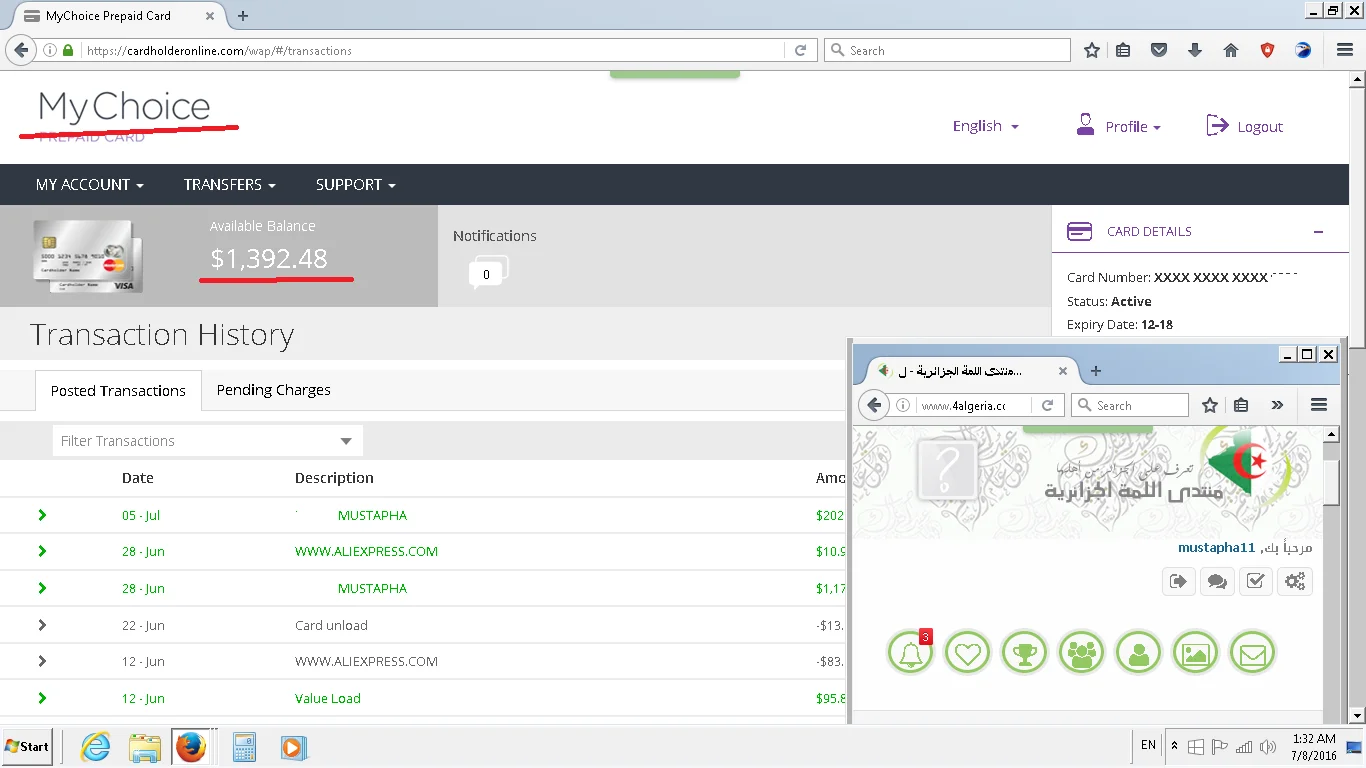Switch to the Pending Charges tab
1366x768 pixels.
coord(273,390)
